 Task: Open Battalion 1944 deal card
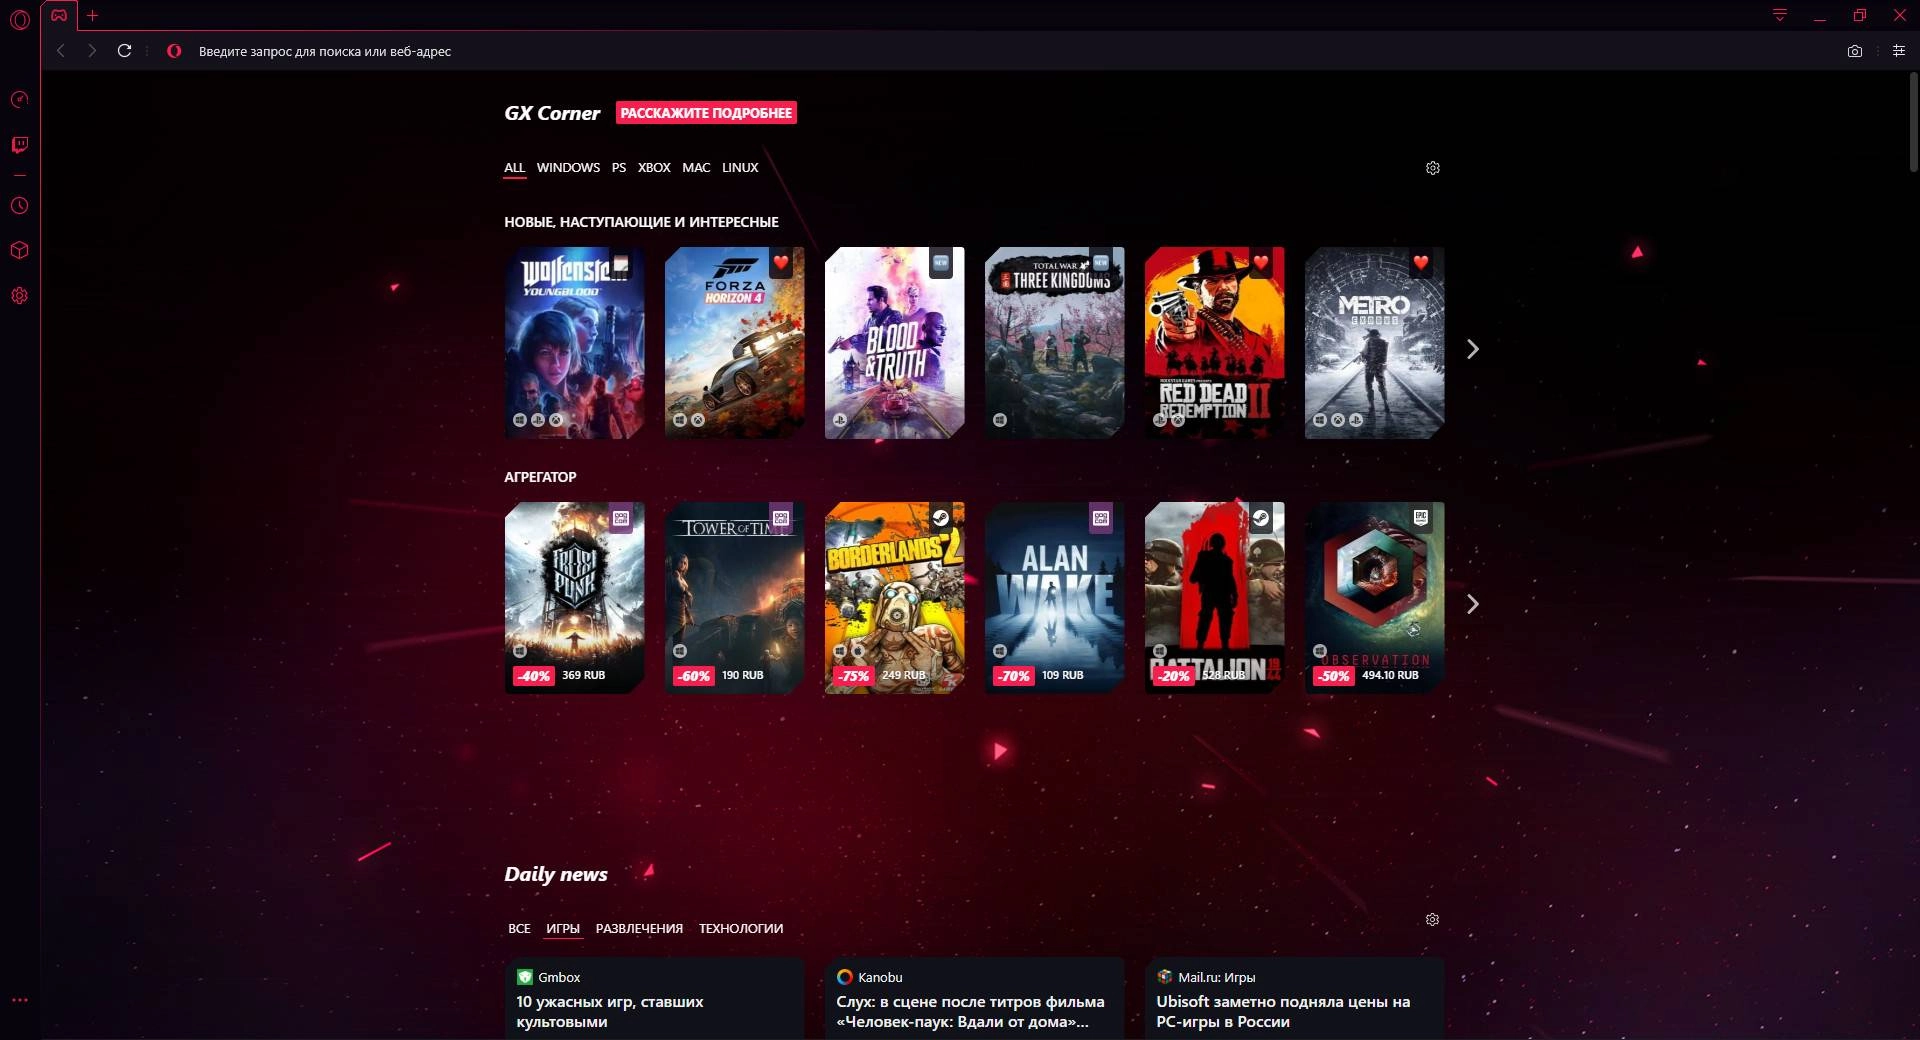1214,598
